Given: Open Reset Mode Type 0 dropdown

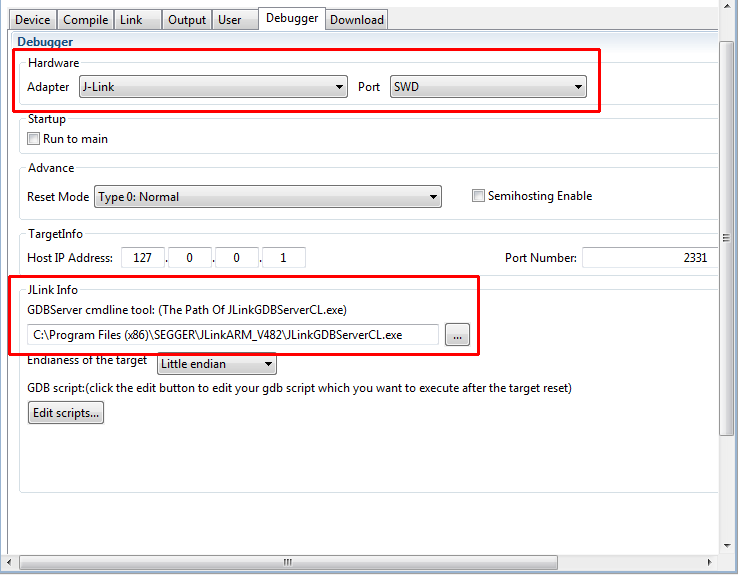Looking at the screenshot, I should (267, 197).
